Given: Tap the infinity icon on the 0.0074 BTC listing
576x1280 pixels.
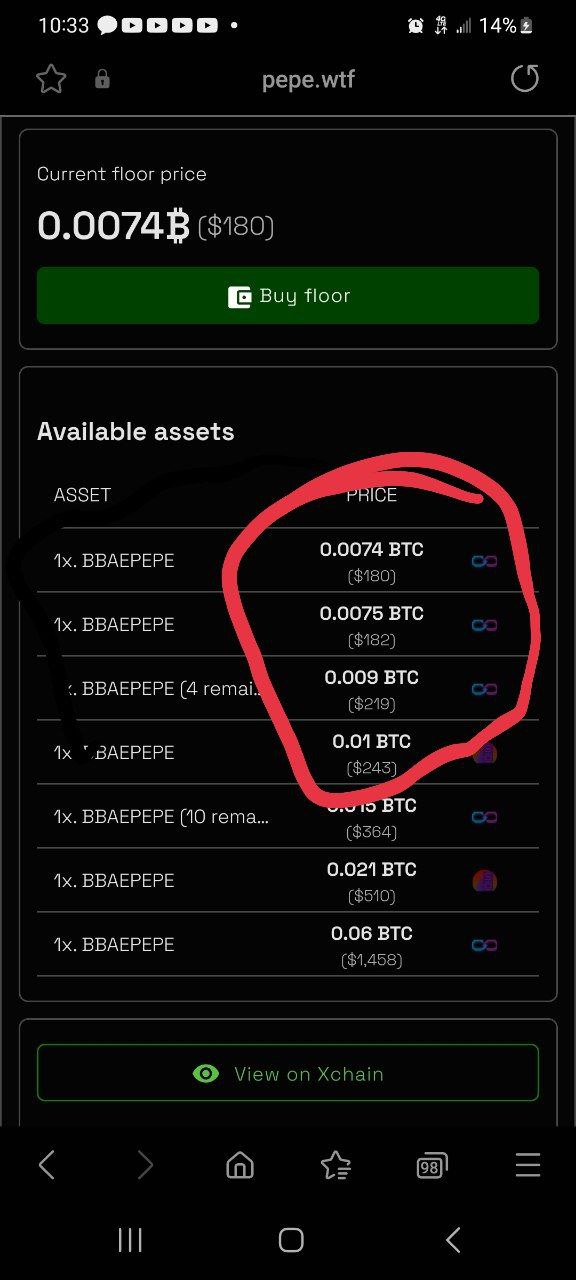Looking at the screenshot, I should pyautogui.click(x=484, y=561).
